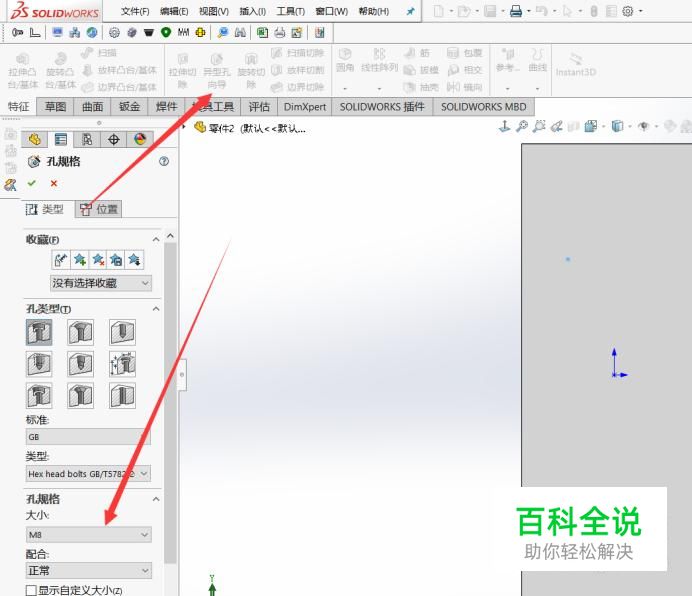Open the FeatureManager design tree tab
This screenshot has height=596, width=692.
click(x=34, y=140)
